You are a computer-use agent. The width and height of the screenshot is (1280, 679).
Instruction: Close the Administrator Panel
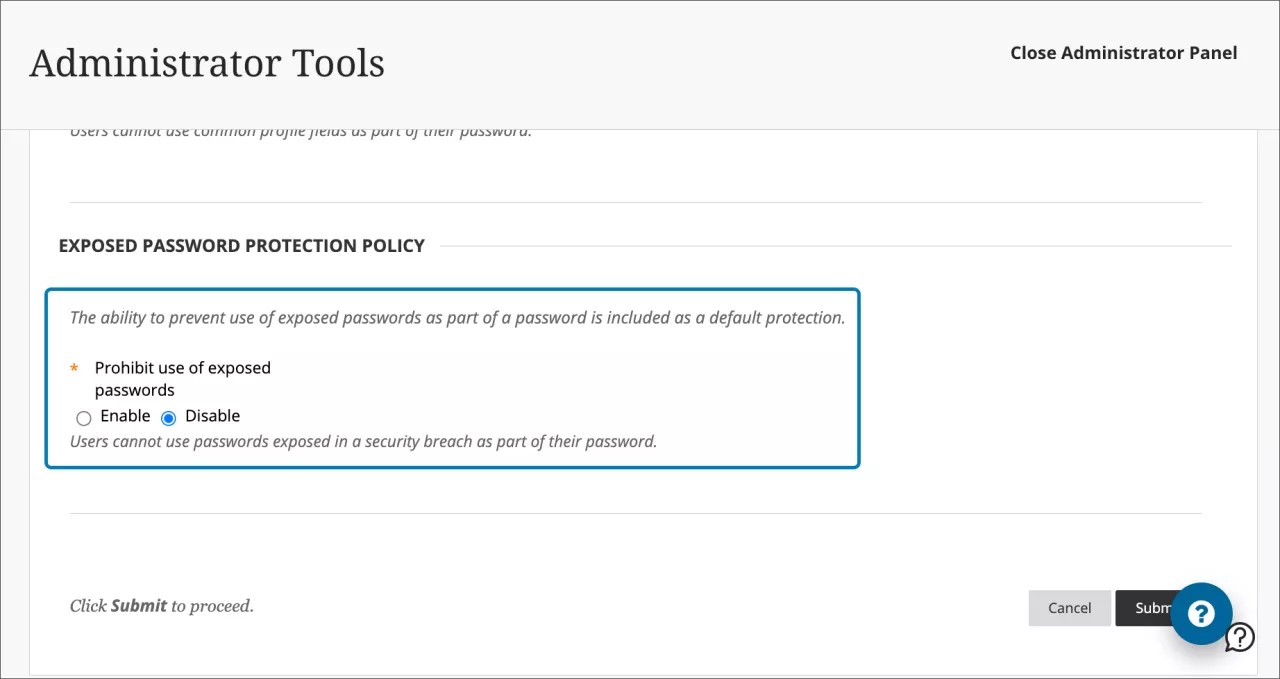[x=1123, y=52]
